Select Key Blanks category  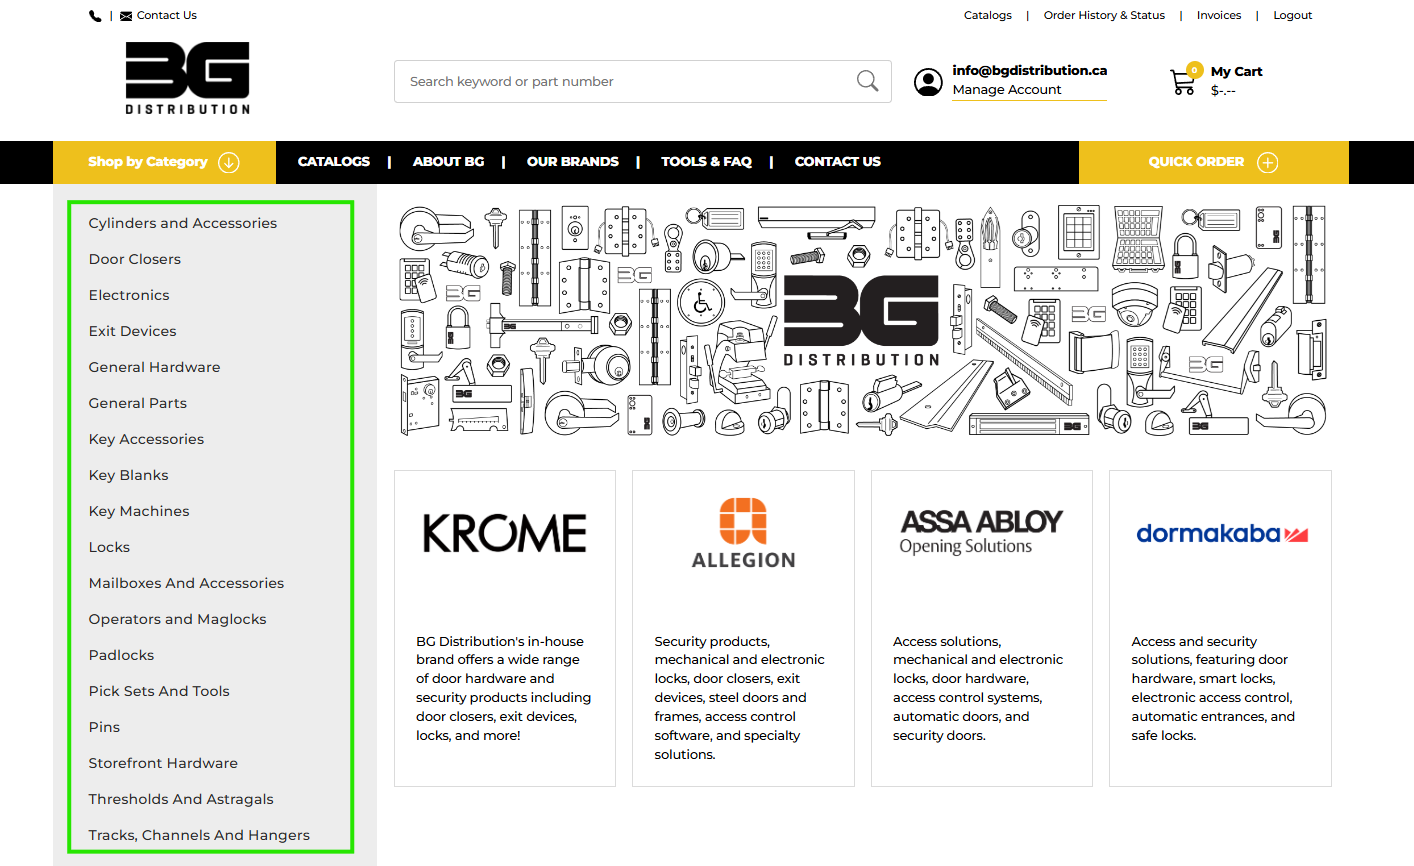(x=128, y=475)
